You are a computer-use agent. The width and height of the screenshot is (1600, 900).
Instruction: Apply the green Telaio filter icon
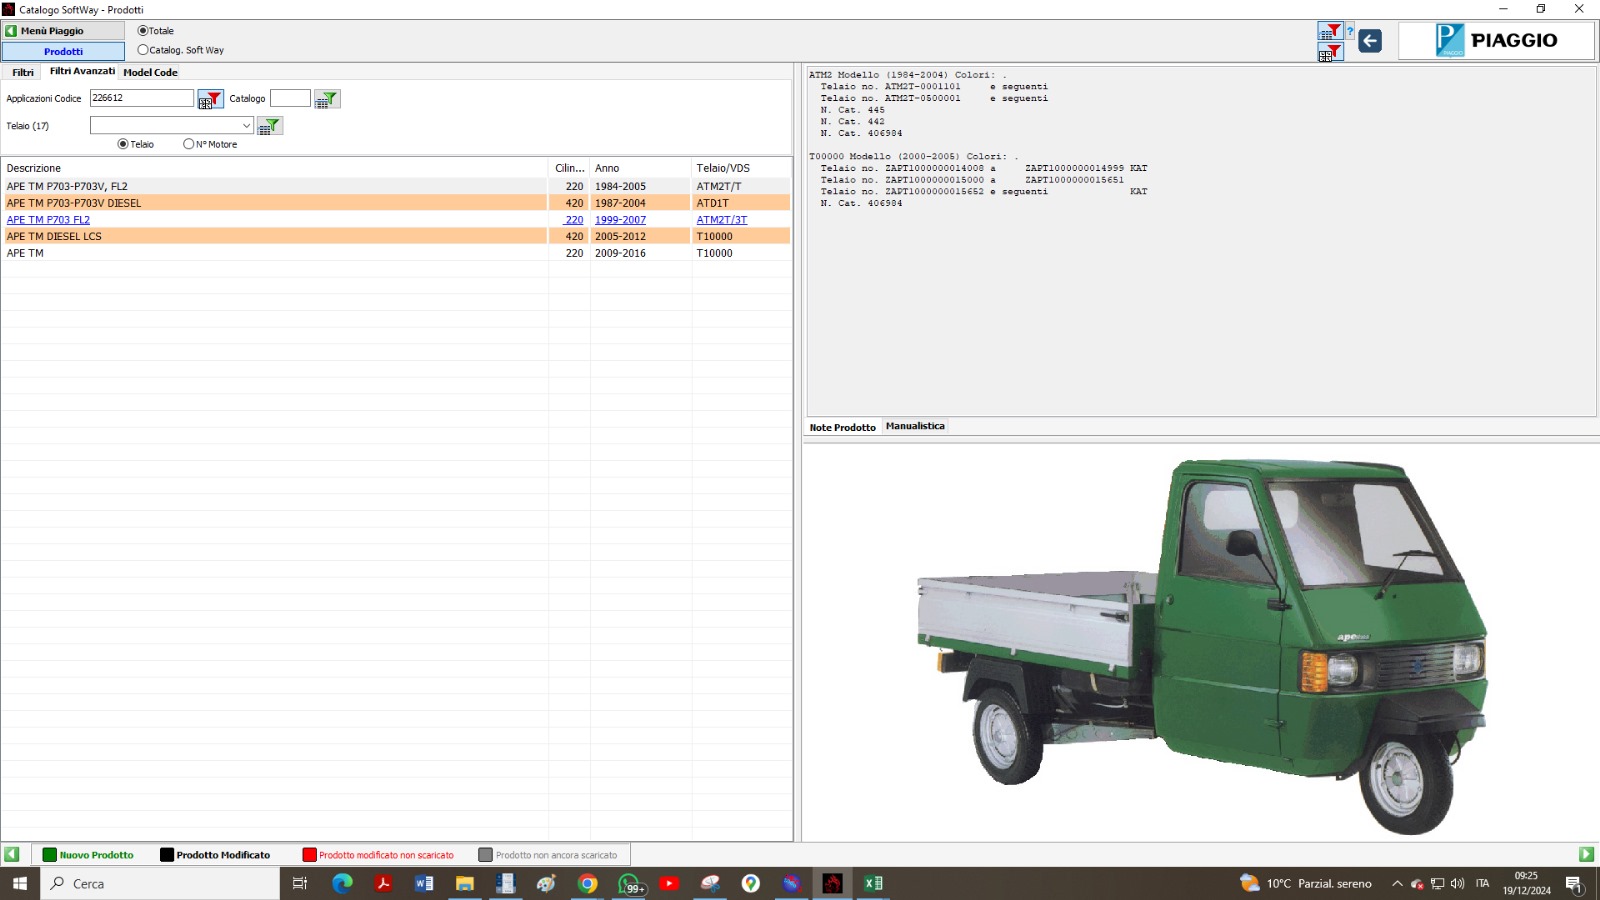[270, 126]
